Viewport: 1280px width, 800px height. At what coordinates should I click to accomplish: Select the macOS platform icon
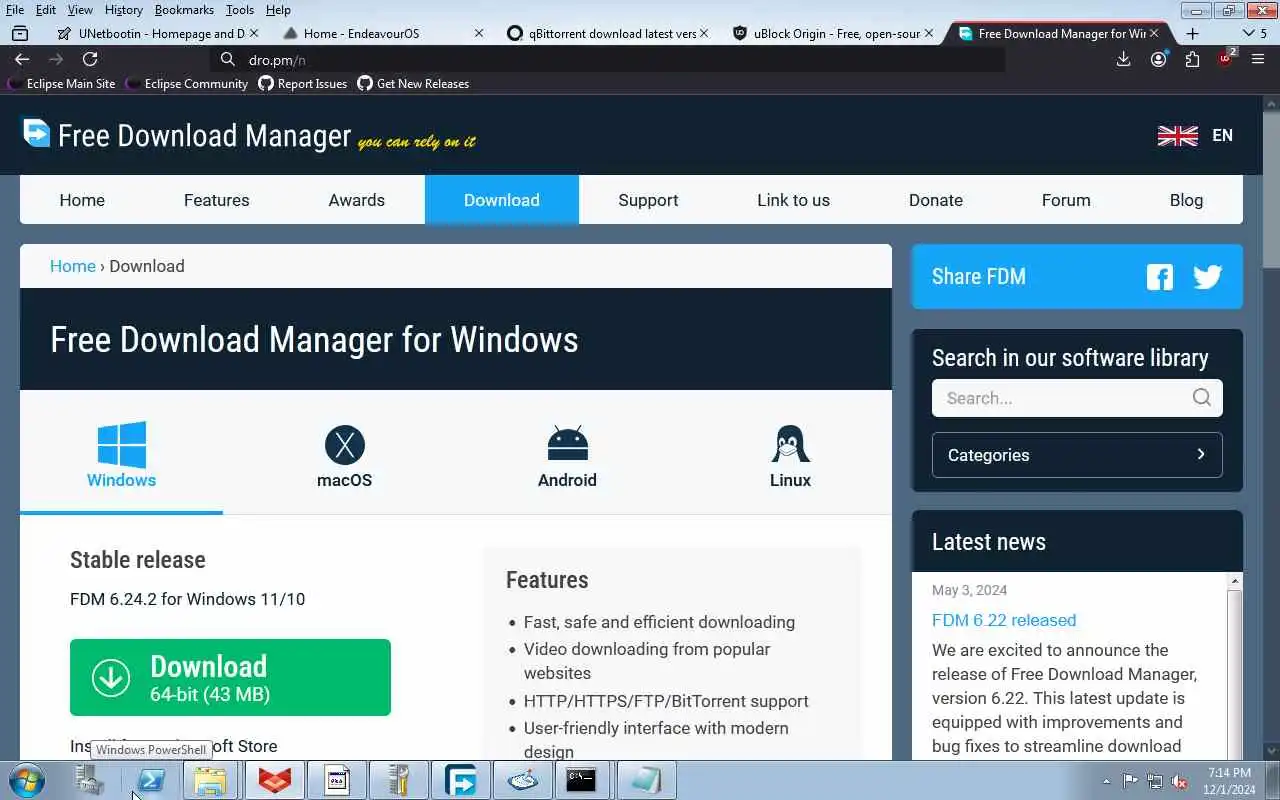pyautogui.click(x=345, y=445)
